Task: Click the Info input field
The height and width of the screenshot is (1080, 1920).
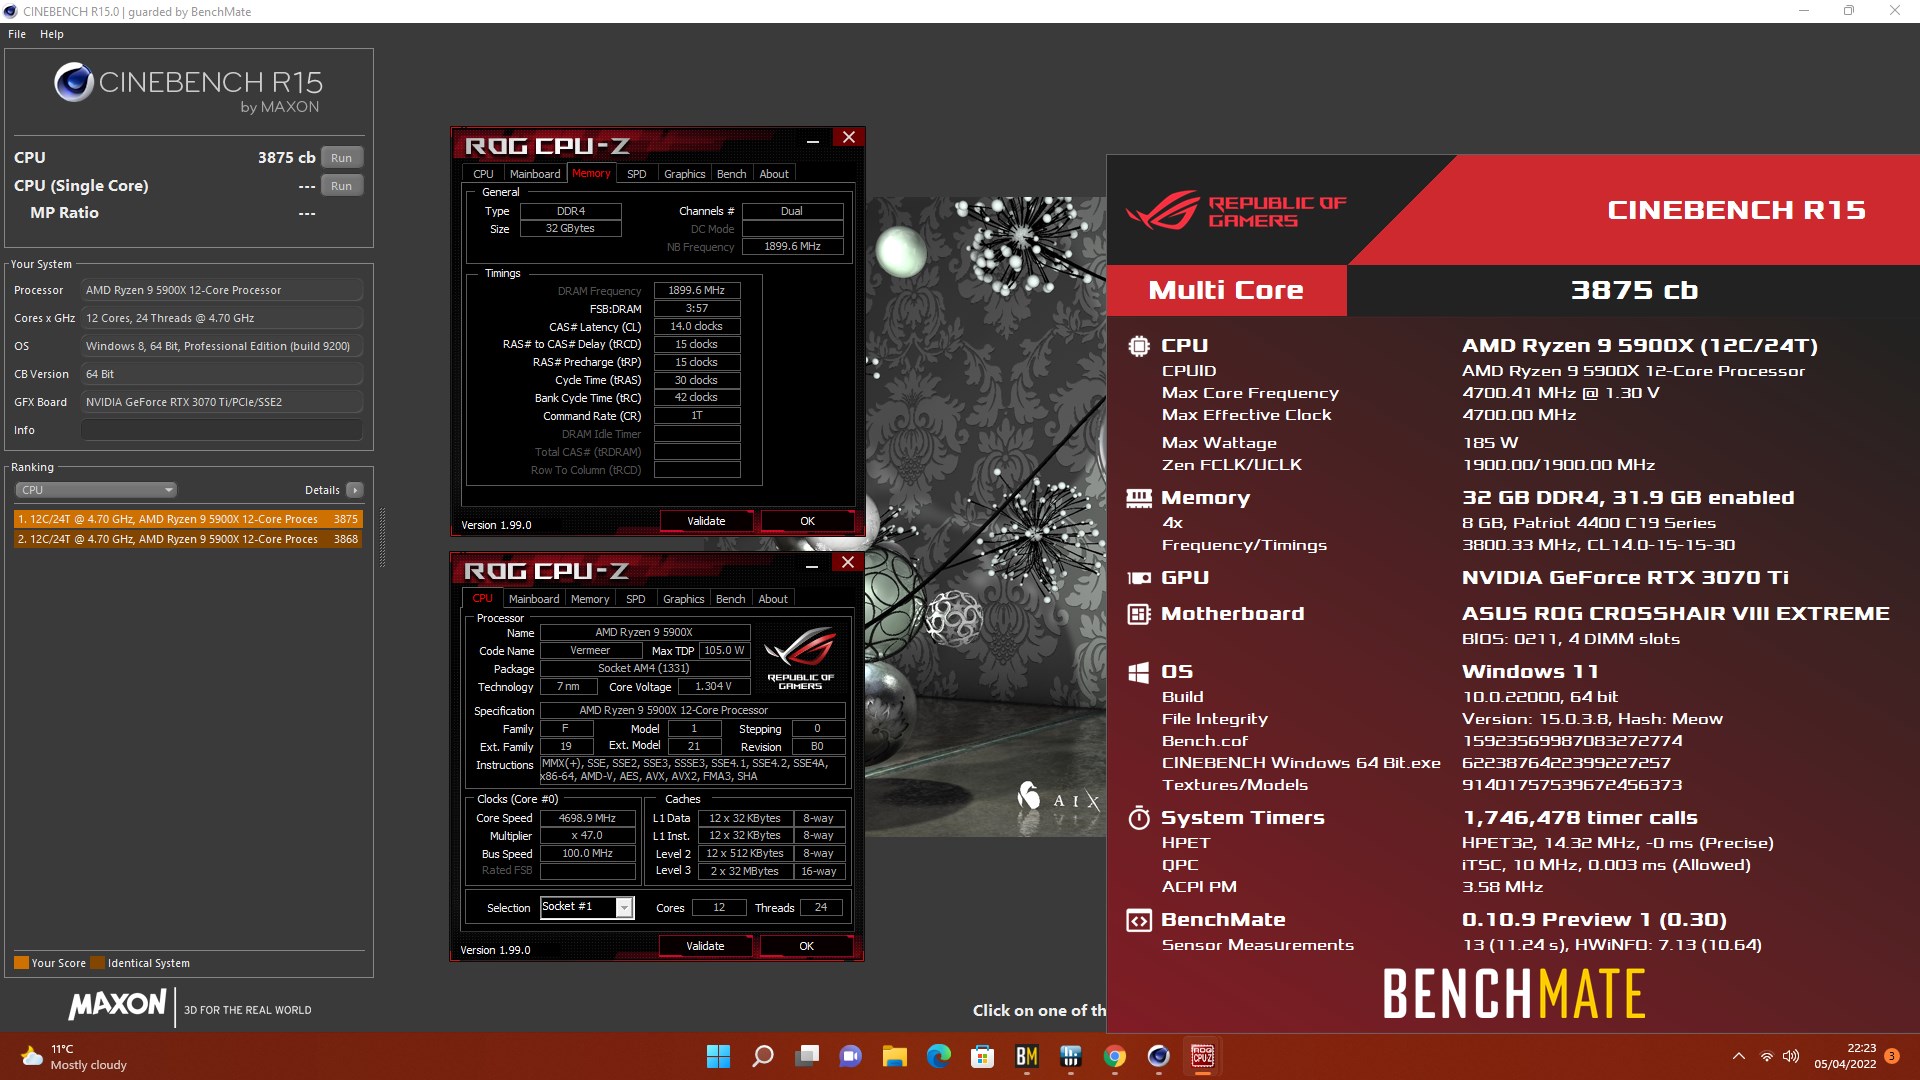Action: (x=221, y=430)
